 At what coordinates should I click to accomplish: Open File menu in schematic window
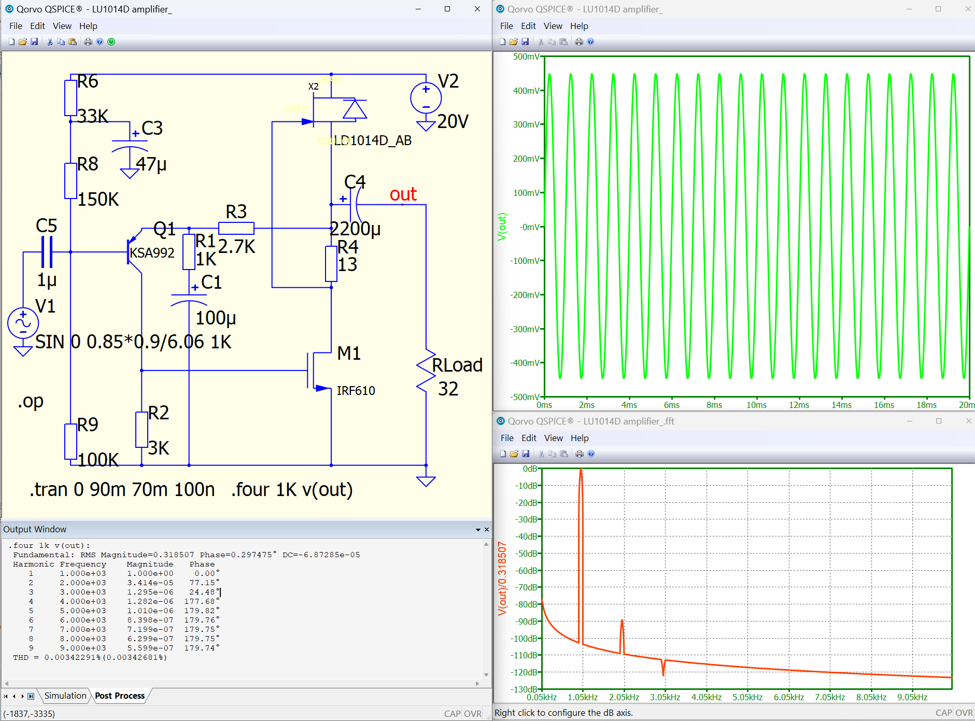pos(16,26)
